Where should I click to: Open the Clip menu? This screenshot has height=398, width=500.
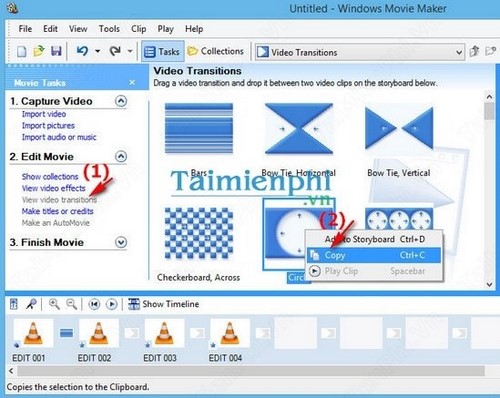139,29
